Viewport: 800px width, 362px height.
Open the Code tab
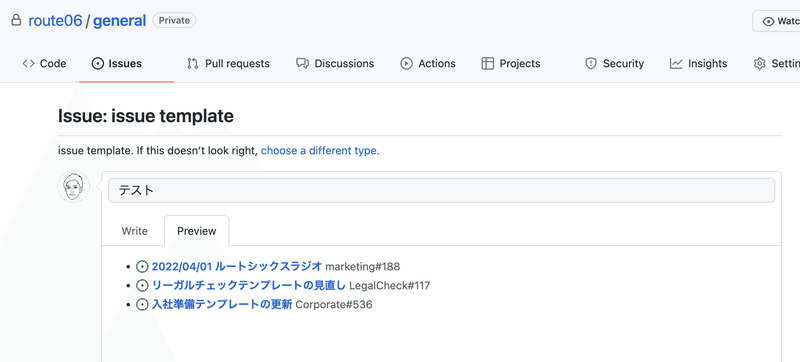pos(44,64)
